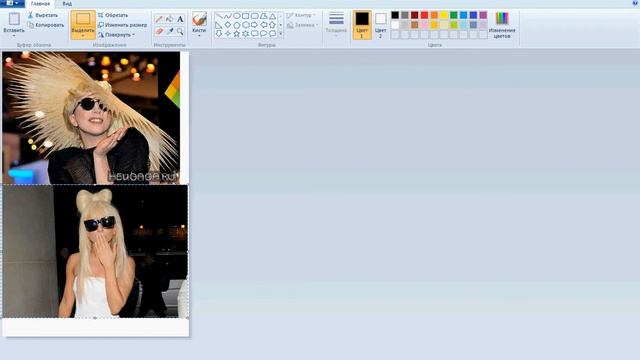Viewport: 640px width, 360px height.
Task: Expand the Кисти brushes dropdown arrow
Action: (199, 36)
